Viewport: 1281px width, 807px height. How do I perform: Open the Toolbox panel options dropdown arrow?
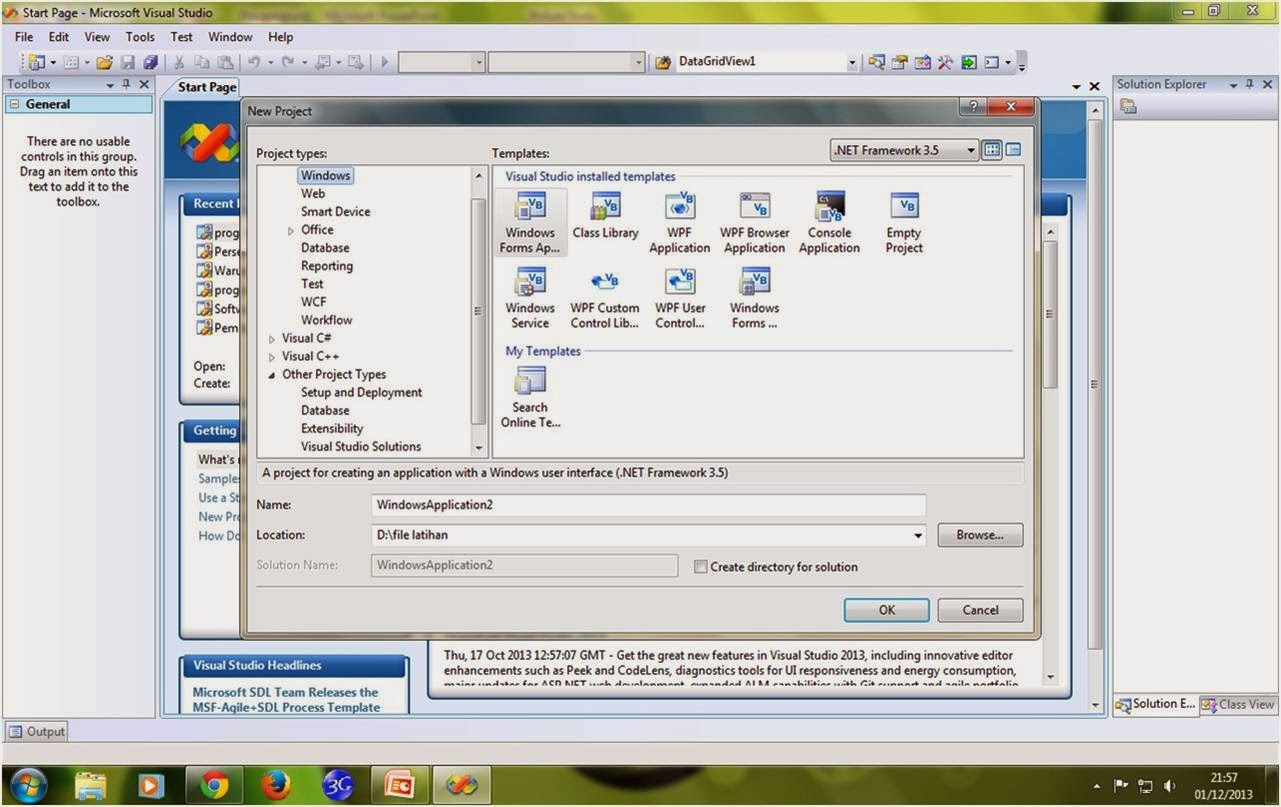(109, 85)
